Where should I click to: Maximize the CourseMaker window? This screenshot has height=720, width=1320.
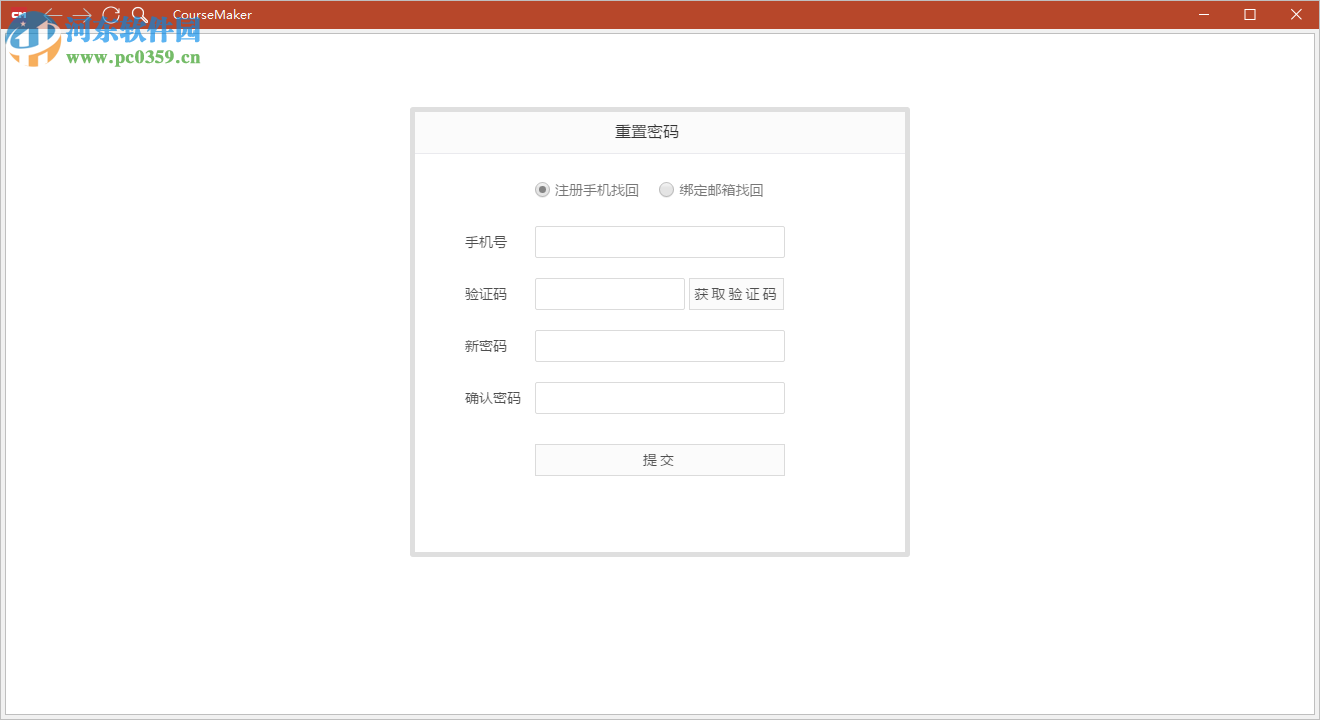pyautogui.click(x=1250, y=14)
